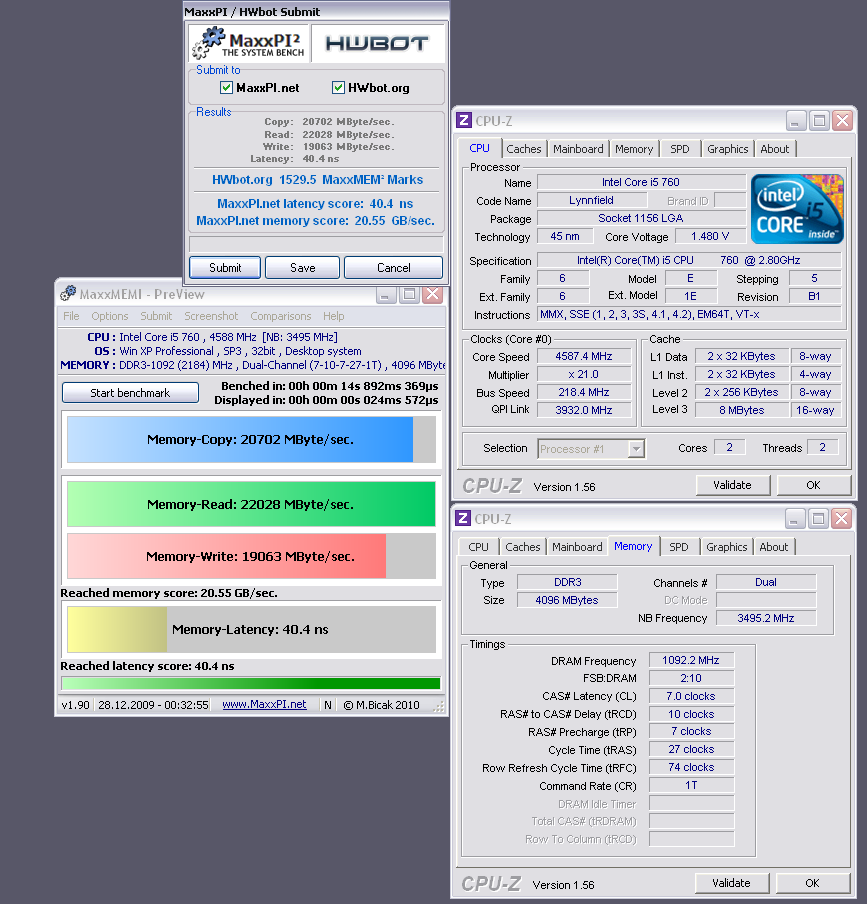The image size is (867, 904).
Task: Click the 'N' cell in MaxxMEM status bar
Action: [327, 705]
